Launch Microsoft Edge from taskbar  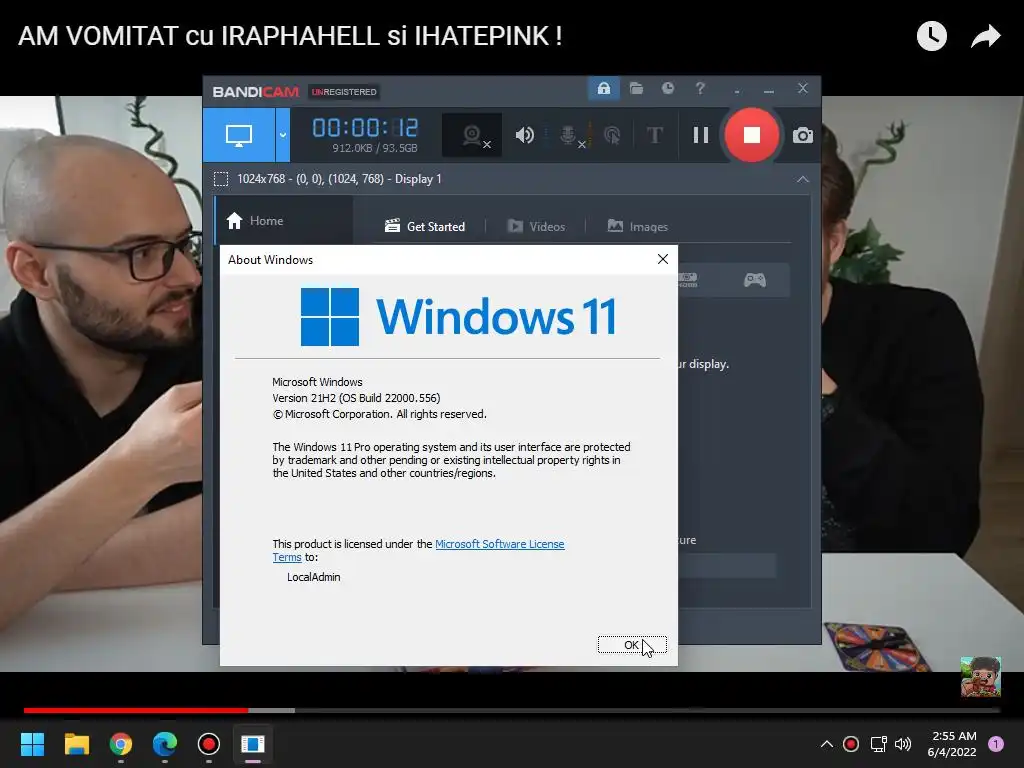165,744
